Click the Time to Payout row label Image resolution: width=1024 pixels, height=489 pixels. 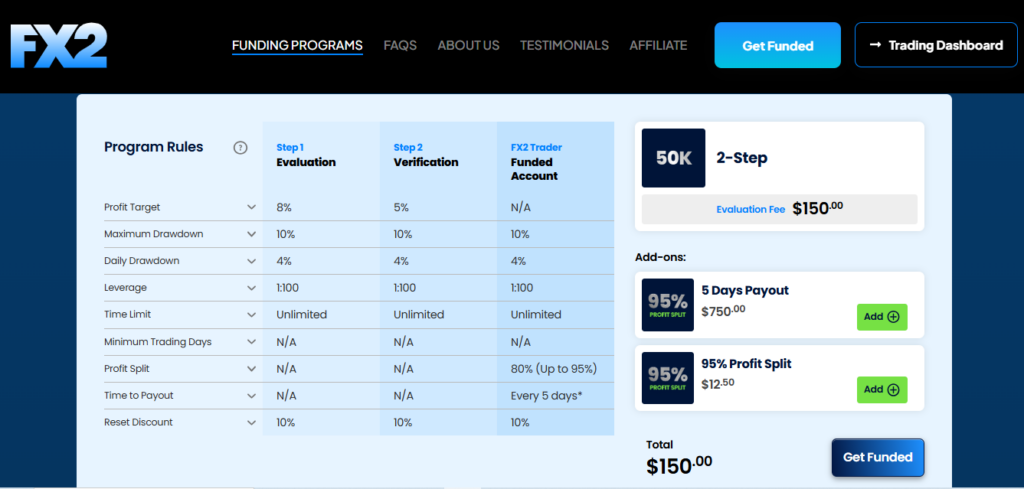point(138,396)
